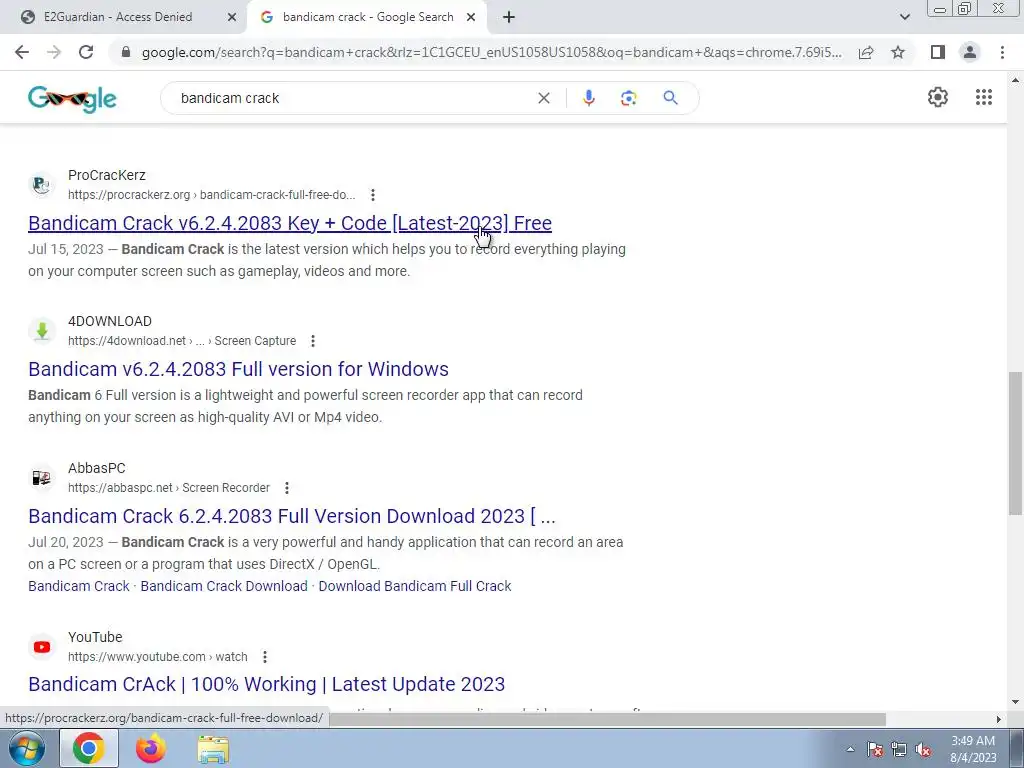This screenshot has height=768, width=1024.
Task: Click the scroll-right arrow of horizontal scrollbar
Action: coord(999,719)
